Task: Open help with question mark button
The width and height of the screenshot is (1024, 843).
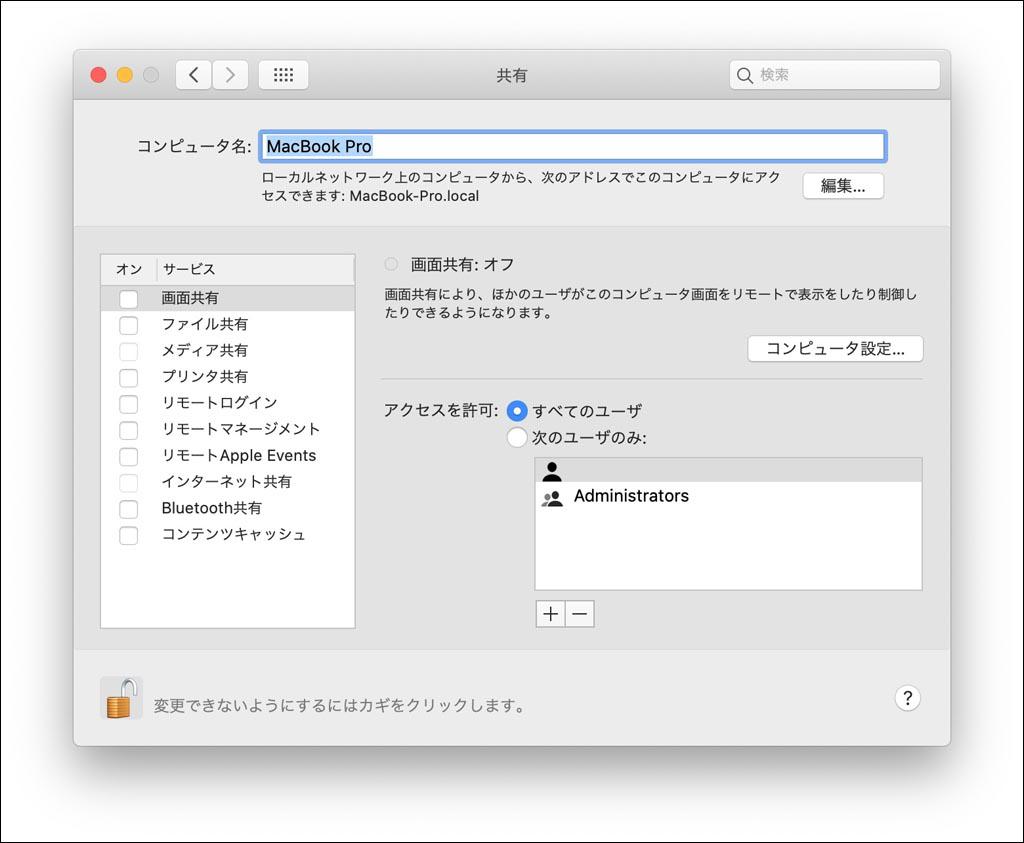Action: coord(907,698)
